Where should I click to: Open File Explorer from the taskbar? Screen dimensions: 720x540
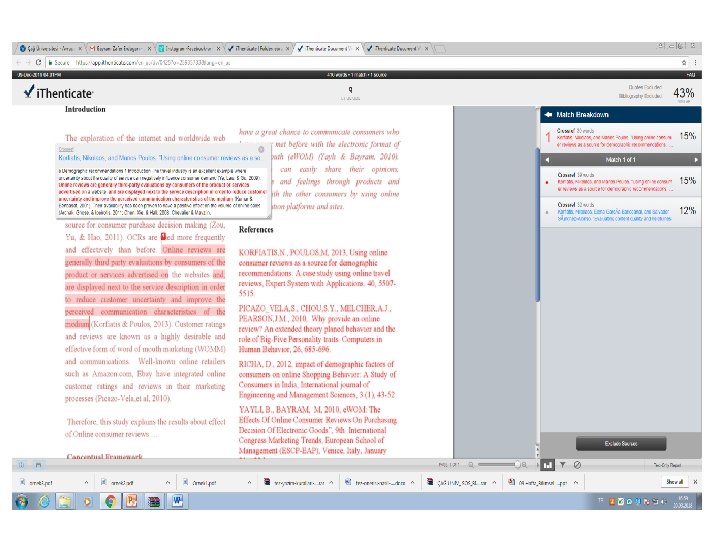65,502
